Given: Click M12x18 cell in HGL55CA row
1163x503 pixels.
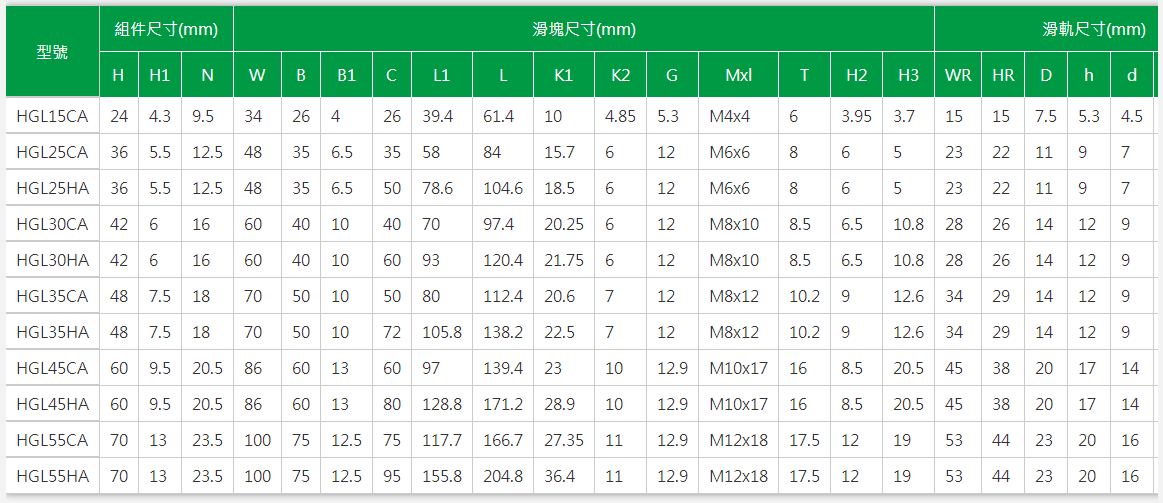Looking at the screenshot, I should [x=738, y=440].
